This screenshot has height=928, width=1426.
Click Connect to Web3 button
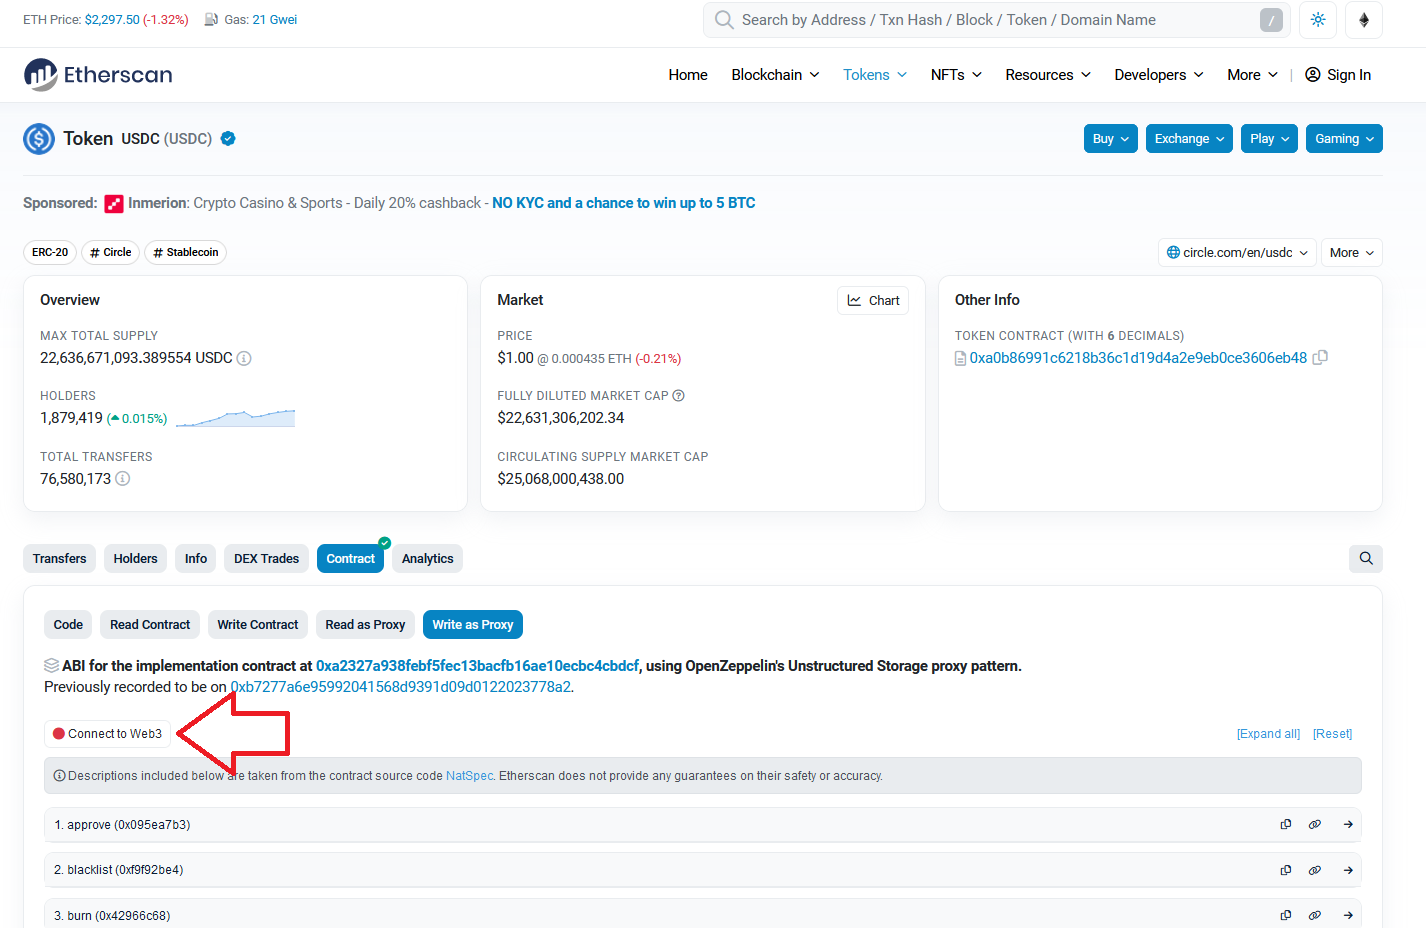pos(108,734)
